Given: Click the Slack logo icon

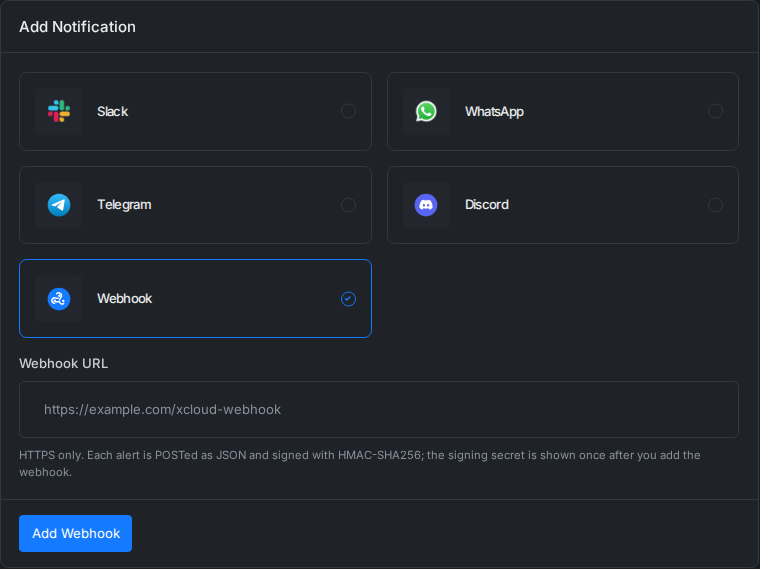Looking at the screenshot, I should [x=59, y=111].
